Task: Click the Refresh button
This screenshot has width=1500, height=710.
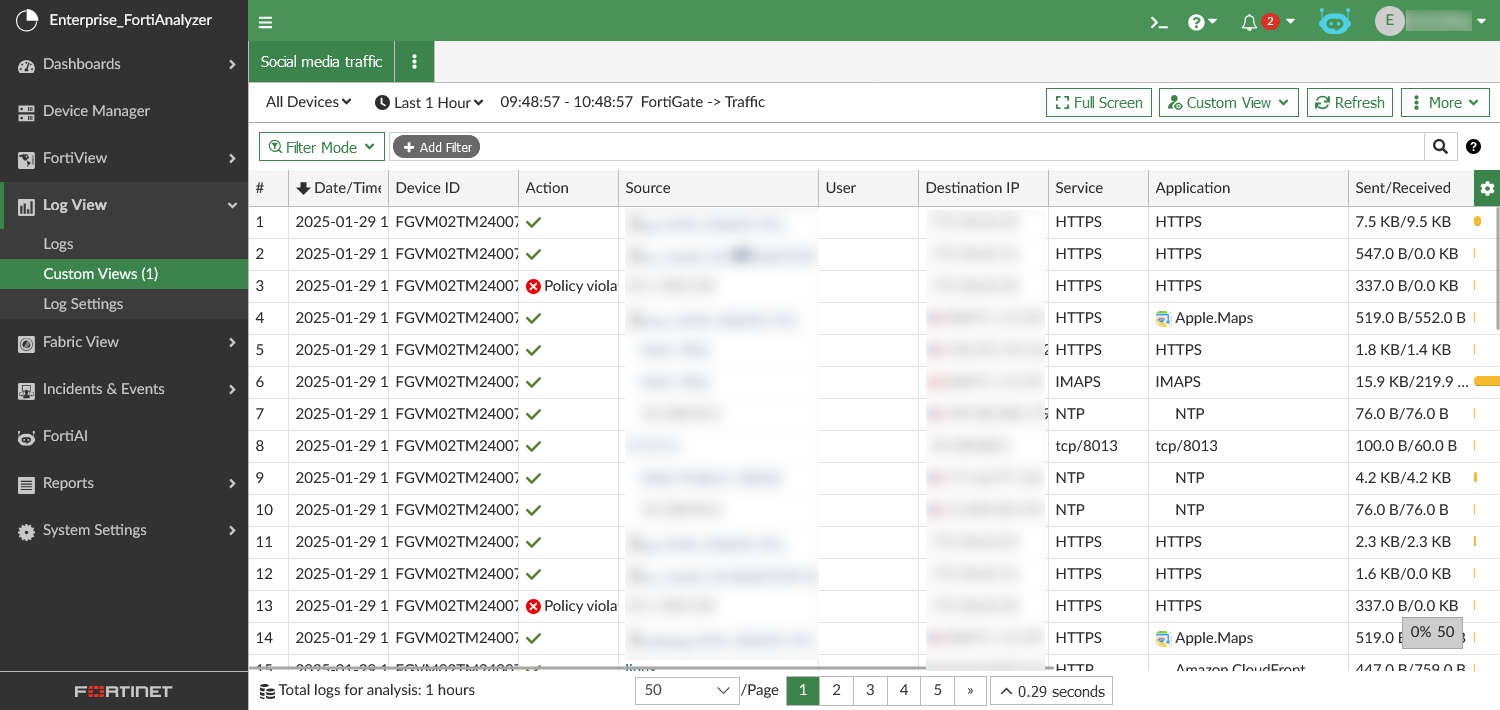Action: [1349, 102]
